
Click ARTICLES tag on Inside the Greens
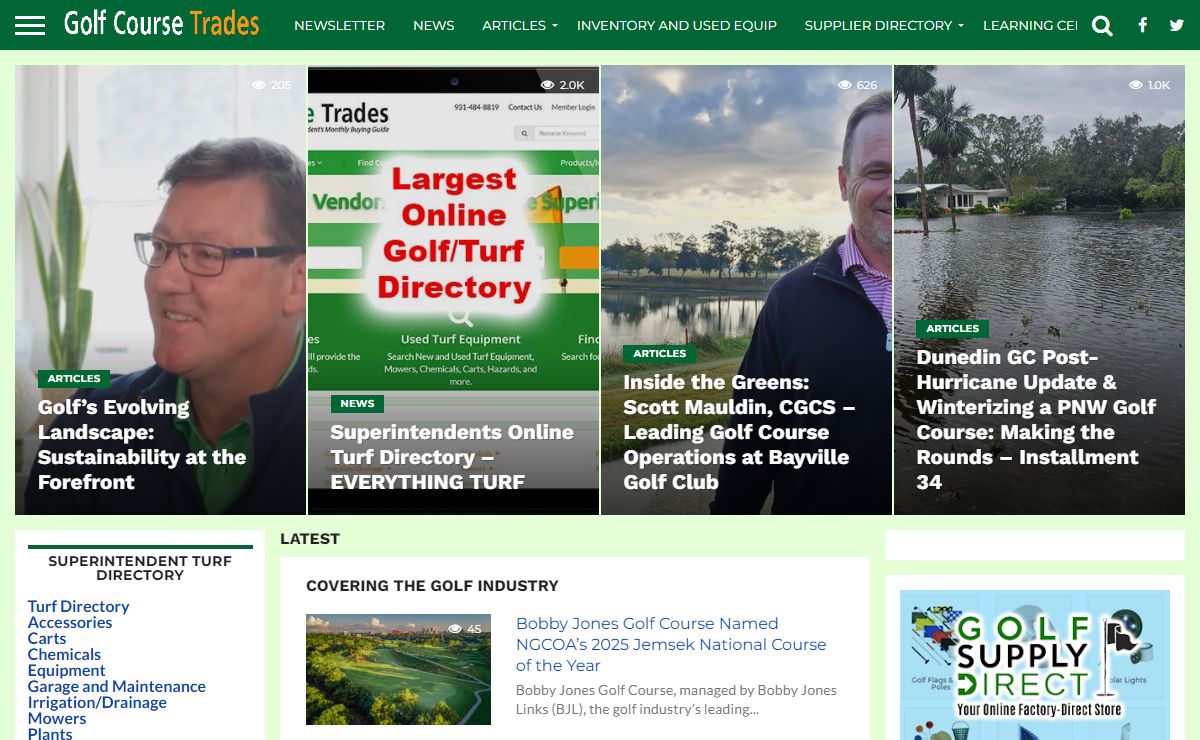[660, 354]
